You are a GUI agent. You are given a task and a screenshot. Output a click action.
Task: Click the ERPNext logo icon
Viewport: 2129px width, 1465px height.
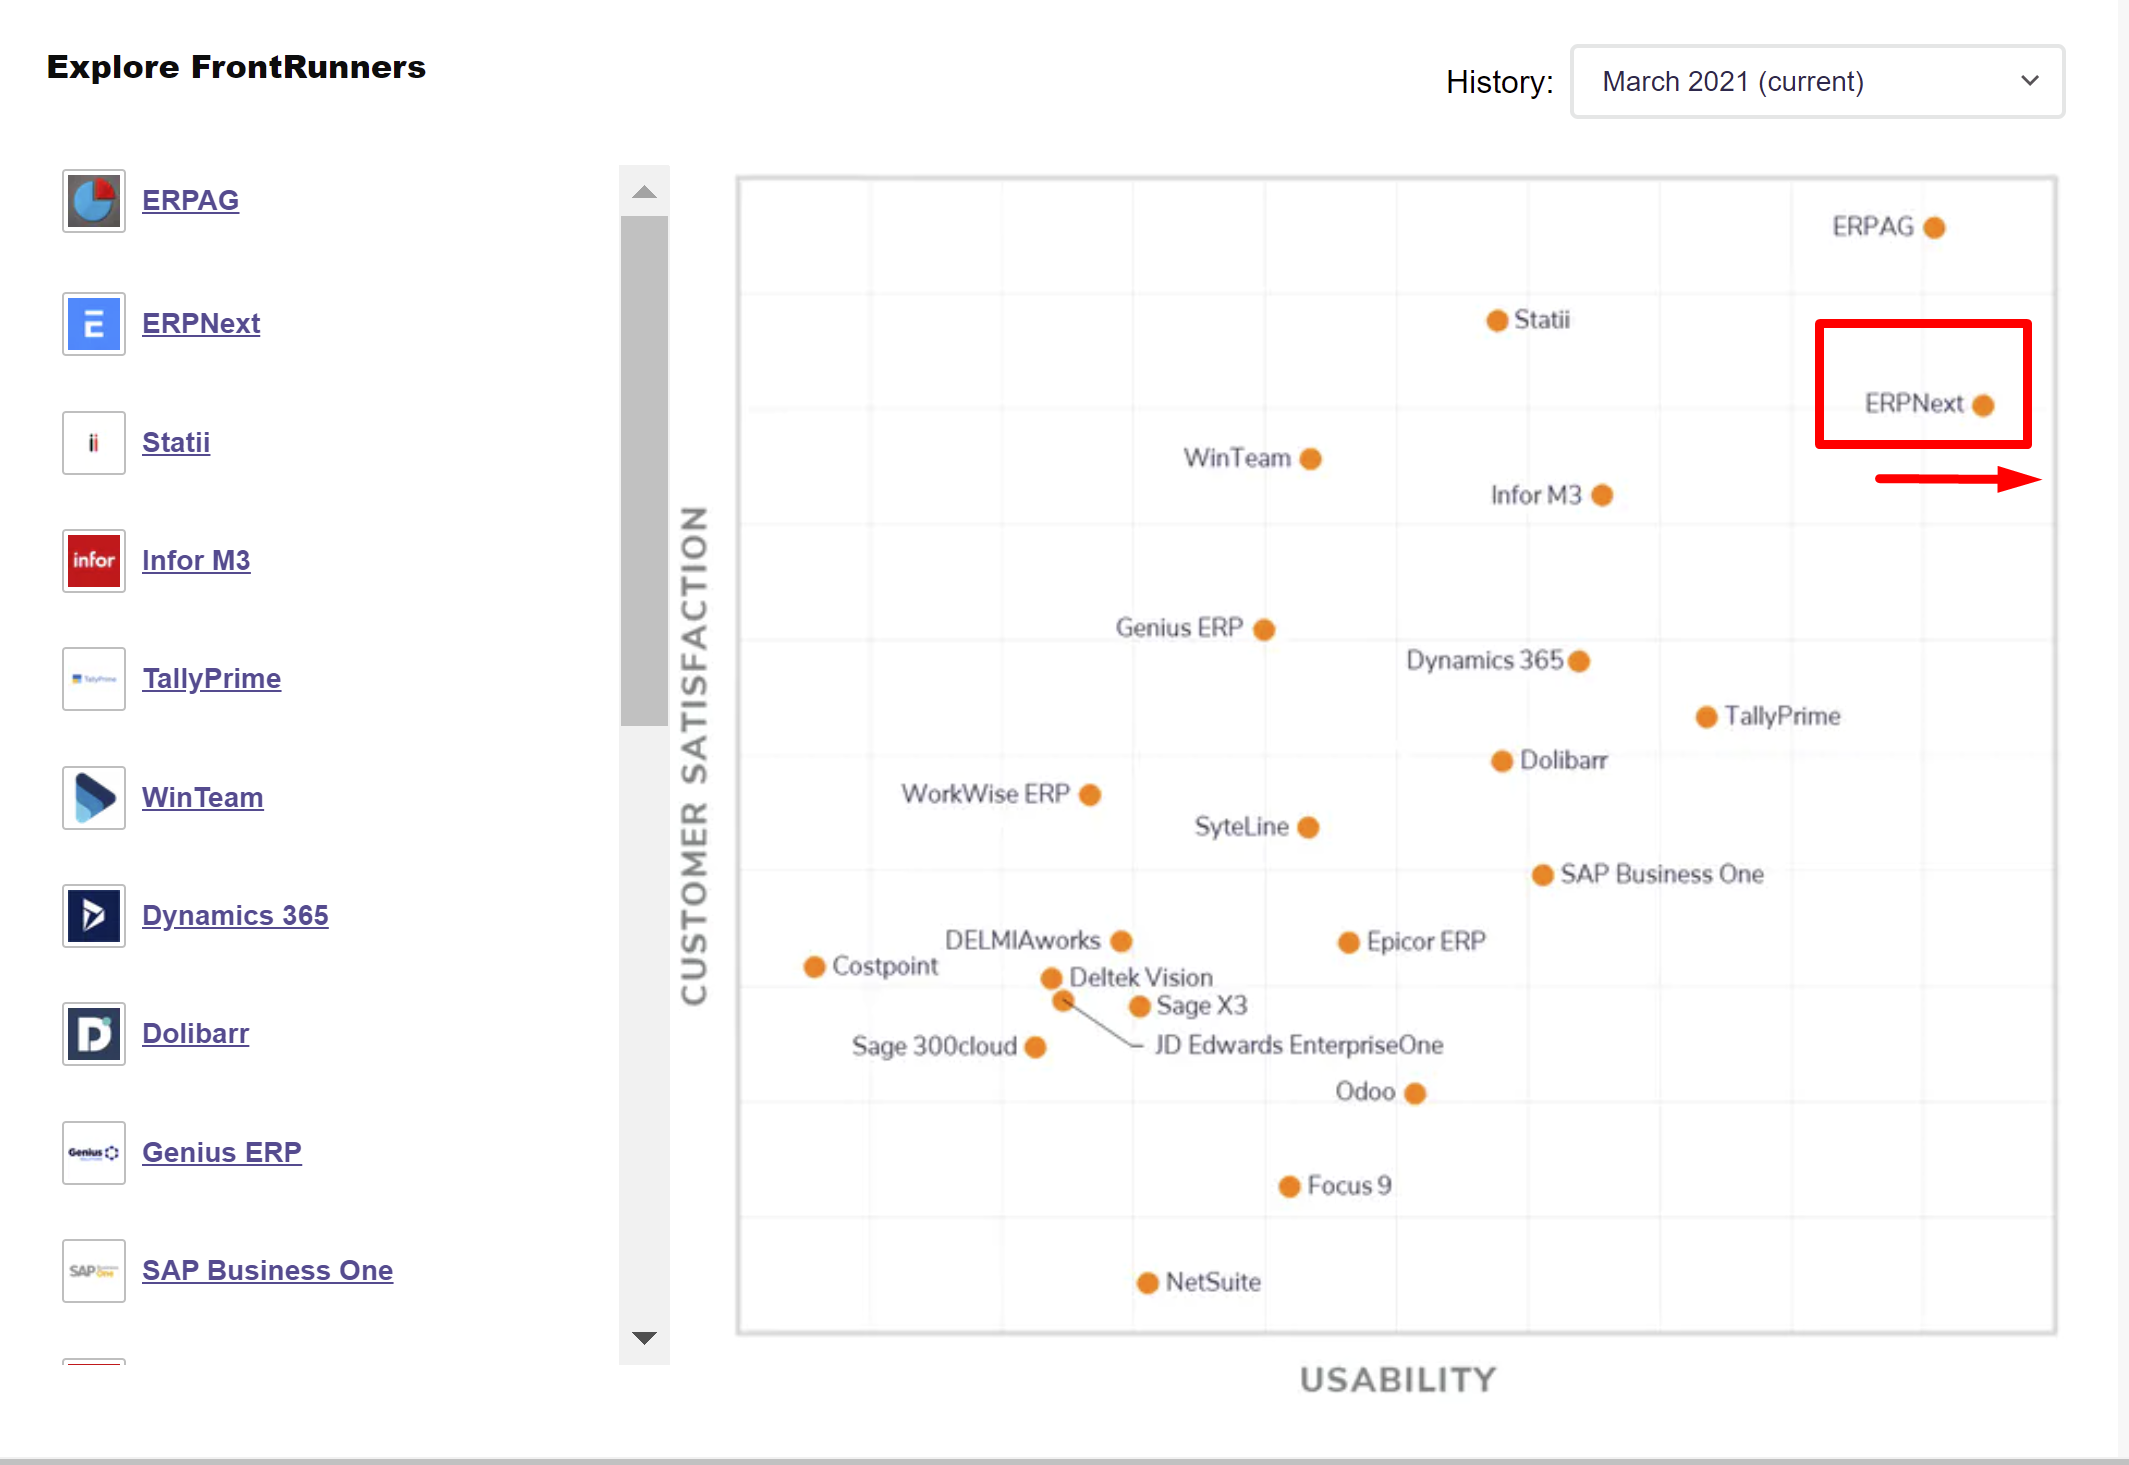click(93, 323)
